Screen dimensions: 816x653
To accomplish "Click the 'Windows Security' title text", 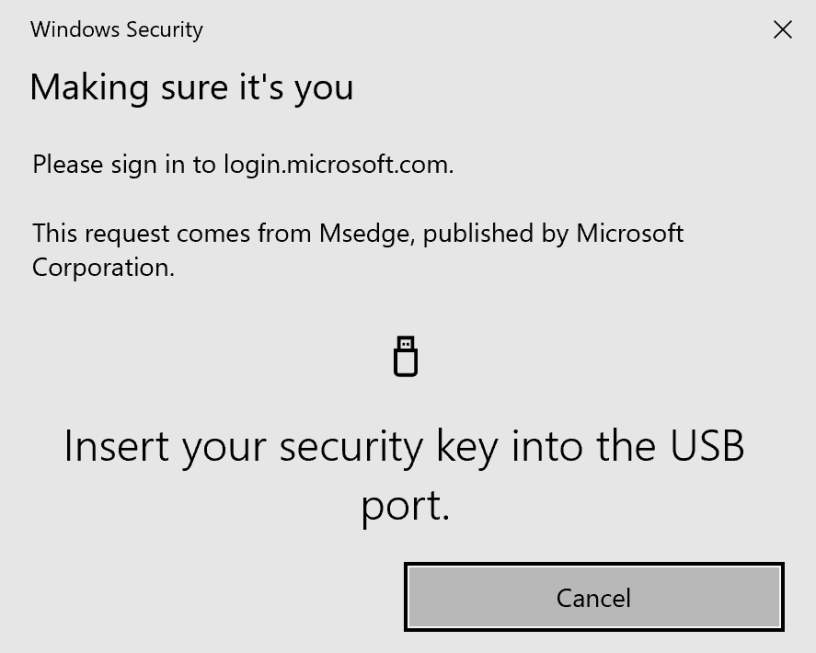I will (x=116, y=30).
